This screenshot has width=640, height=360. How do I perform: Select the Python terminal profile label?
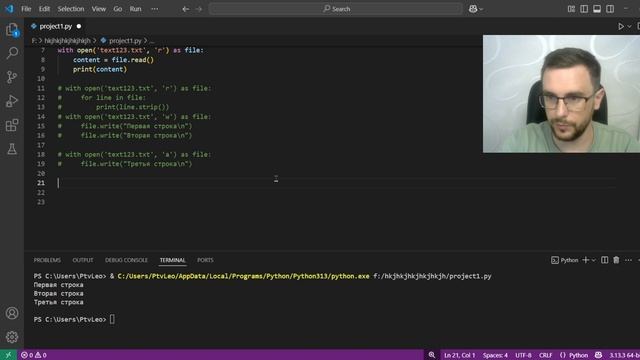565,260
